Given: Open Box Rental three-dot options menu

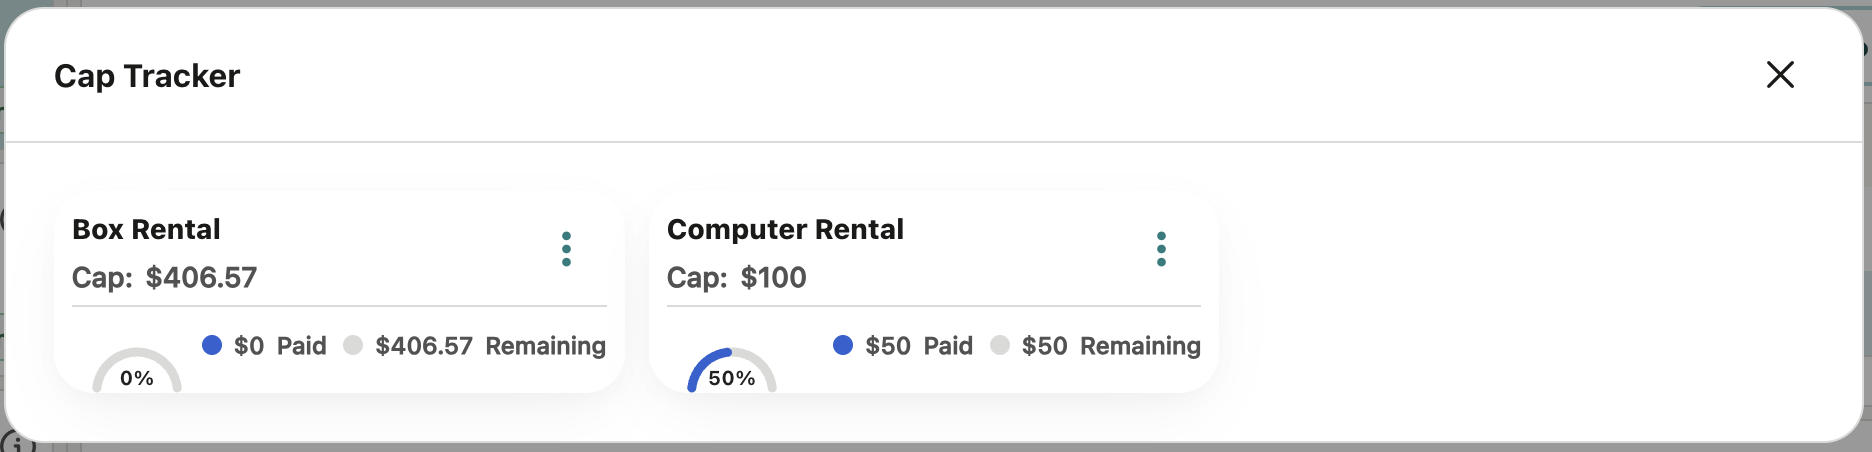Looking at the screenshot, I should click(x=566, y=249).
